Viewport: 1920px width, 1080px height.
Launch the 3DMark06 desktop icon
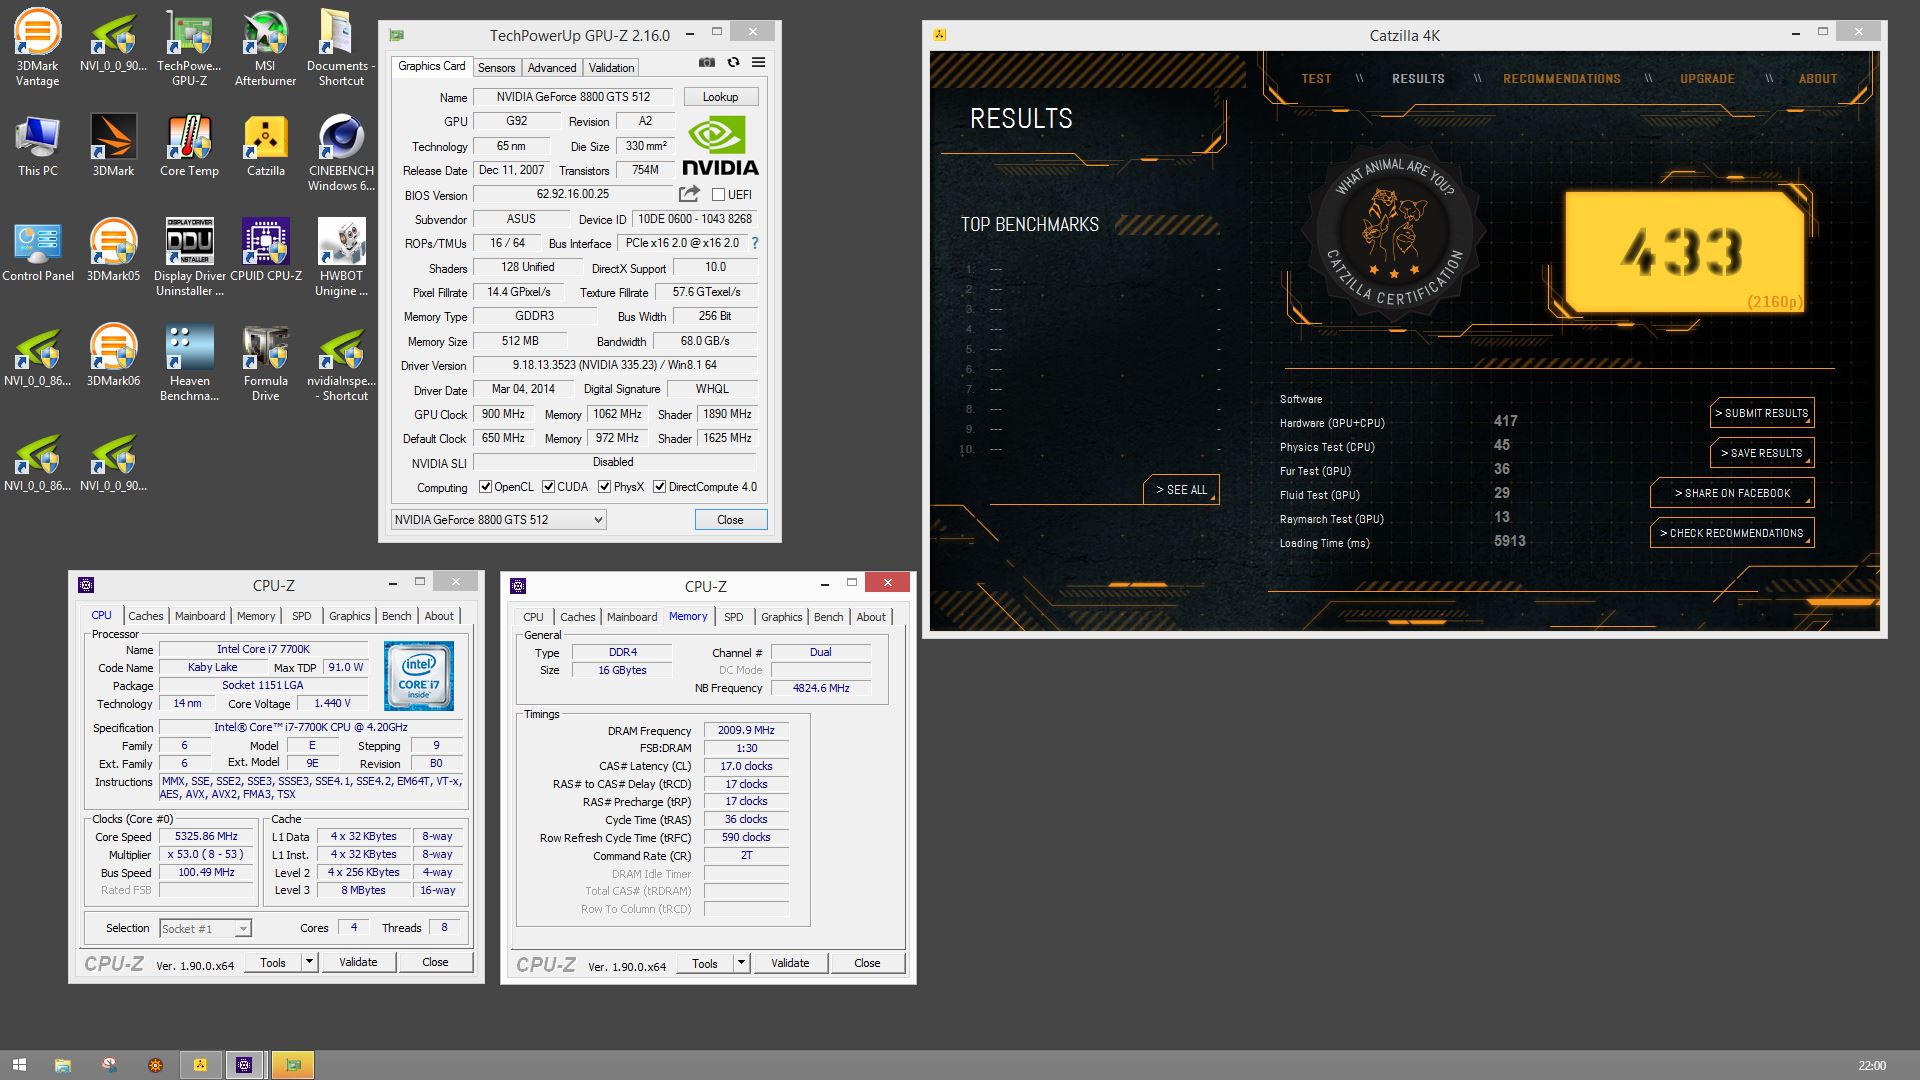pos(113,356)
